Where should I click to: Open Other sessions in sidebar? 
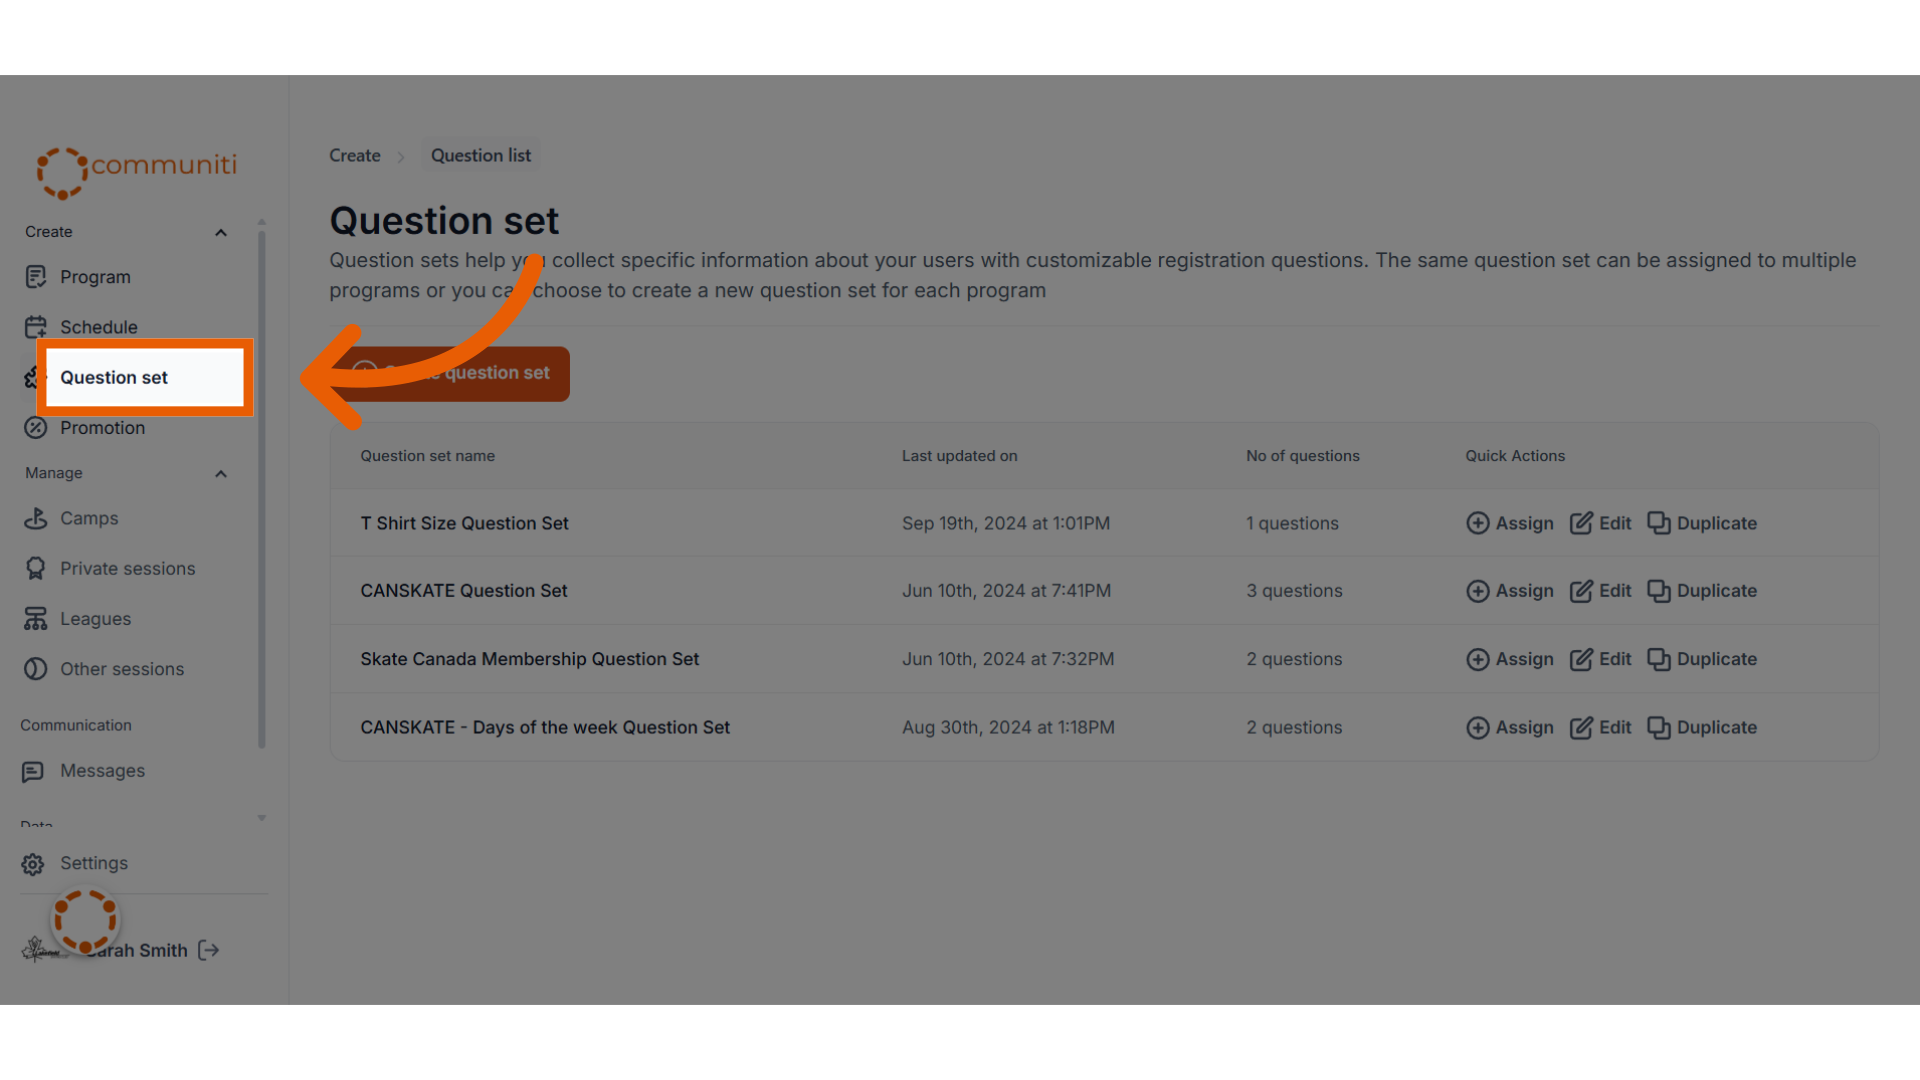[121, 669]
